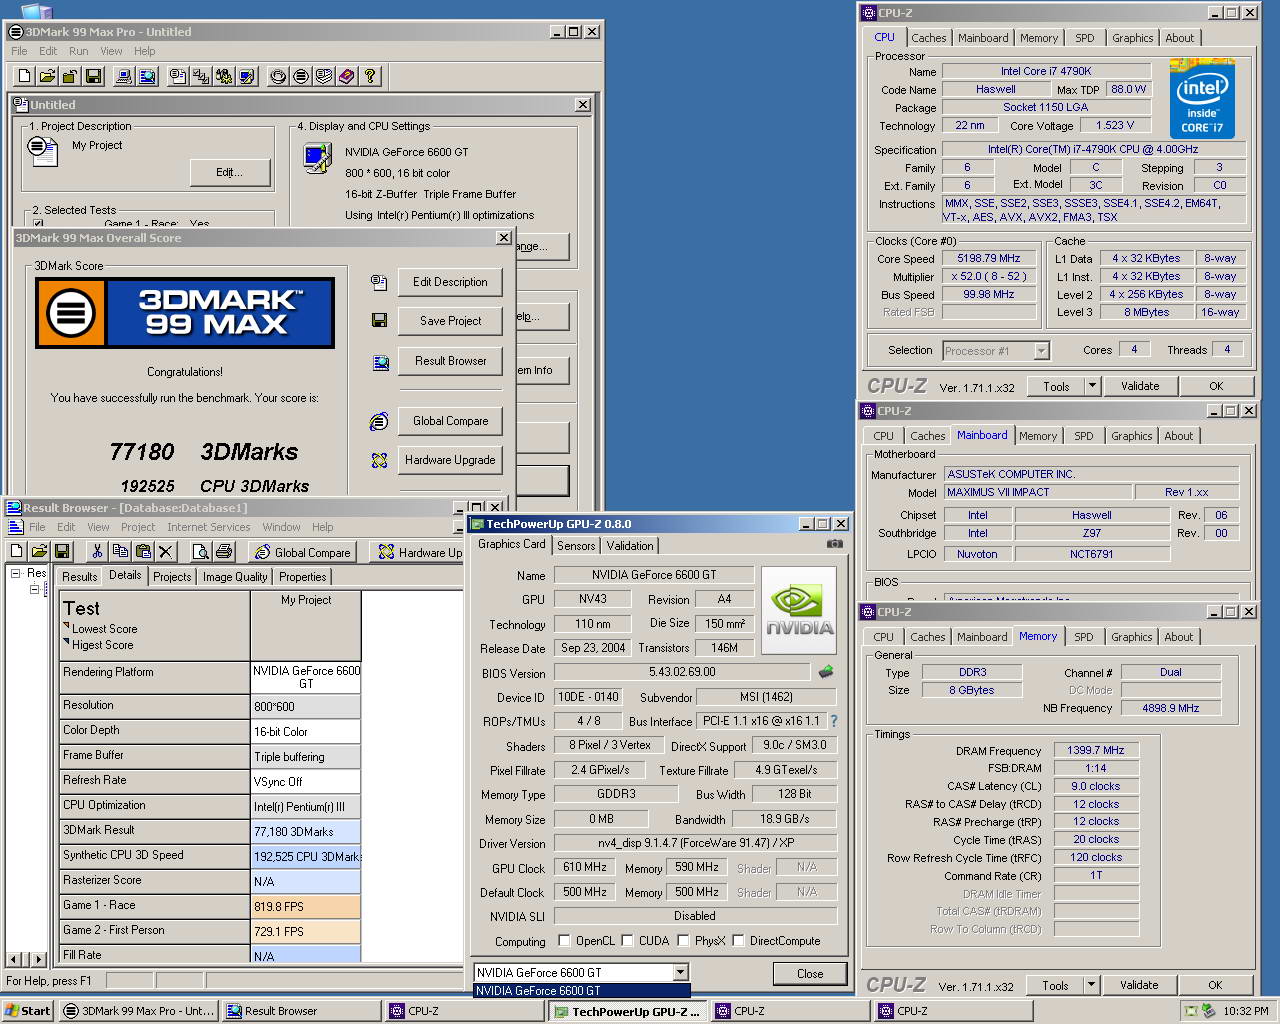The height and width of the screenshot is (1024, 1280).
Task: Click the Result Browser button in score dialog
Action: [450, 361]
